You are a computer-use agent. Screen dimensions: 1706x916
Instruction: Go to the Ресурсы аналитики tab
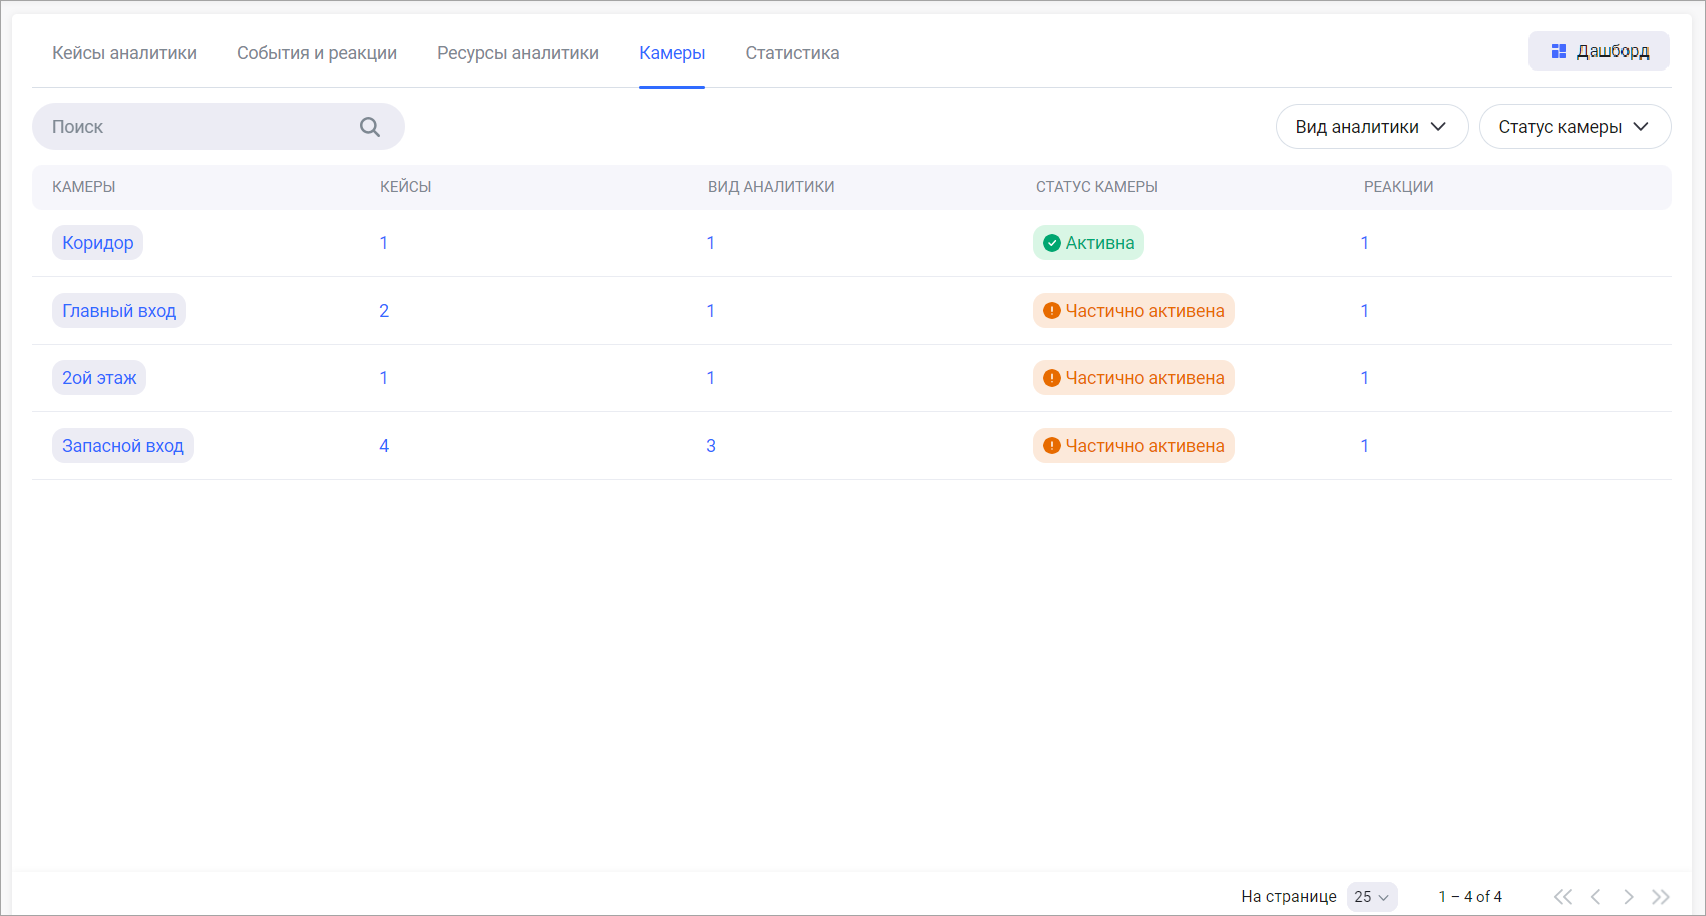pos(518,53)
